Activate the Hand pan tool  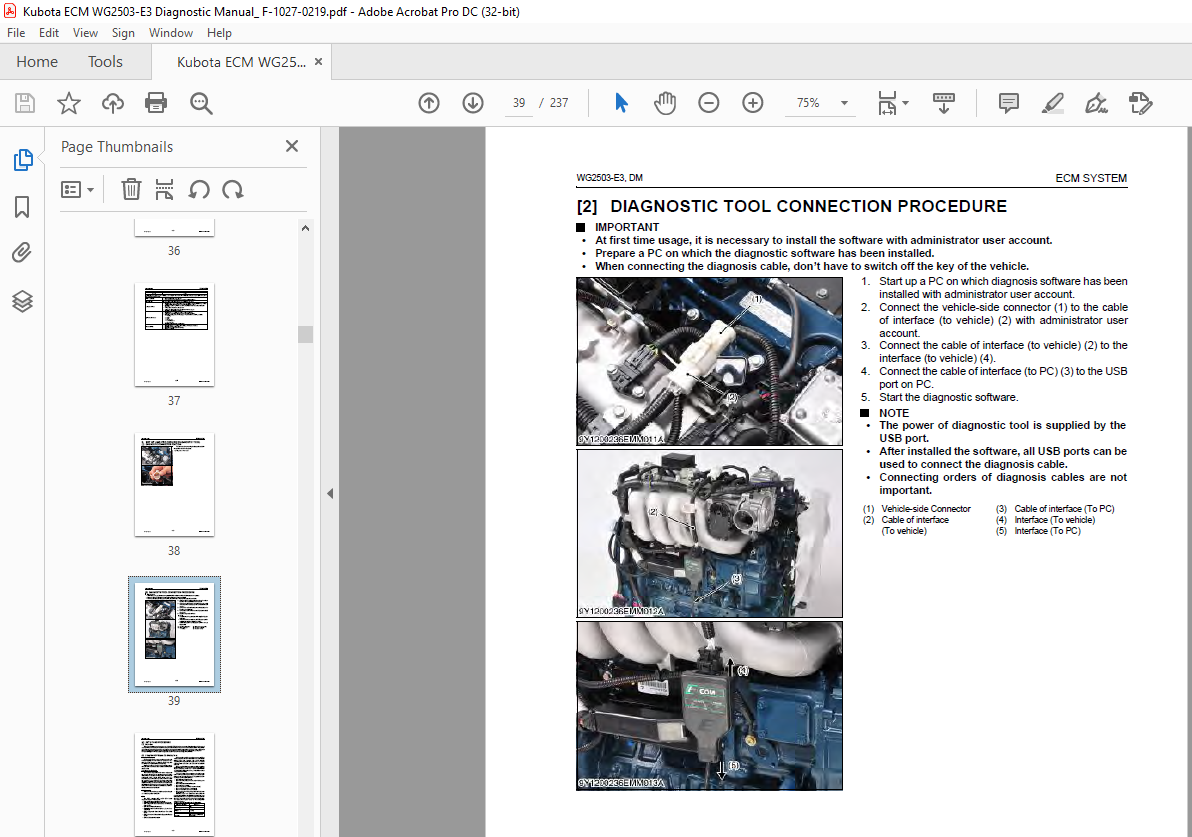click(665, 103)
